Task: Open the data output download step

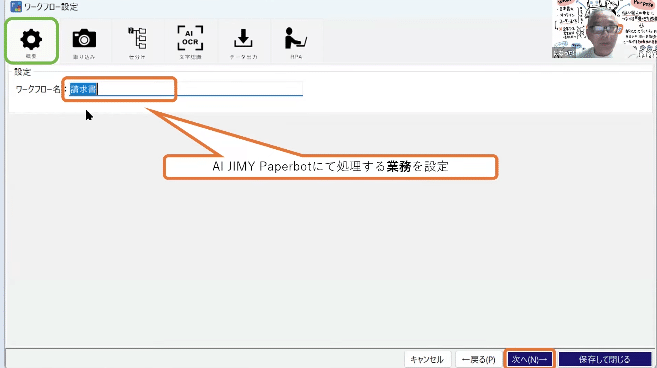Action: (243, 41)
